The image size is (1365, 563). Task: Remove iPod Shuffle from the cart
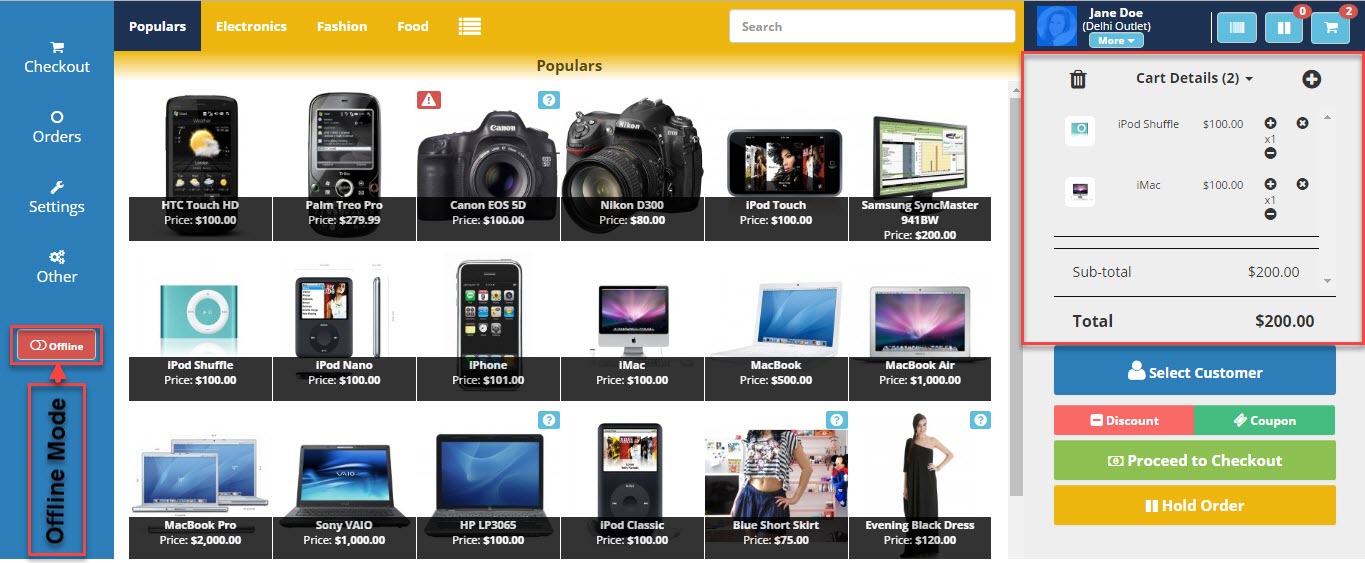click(1302, 123)
